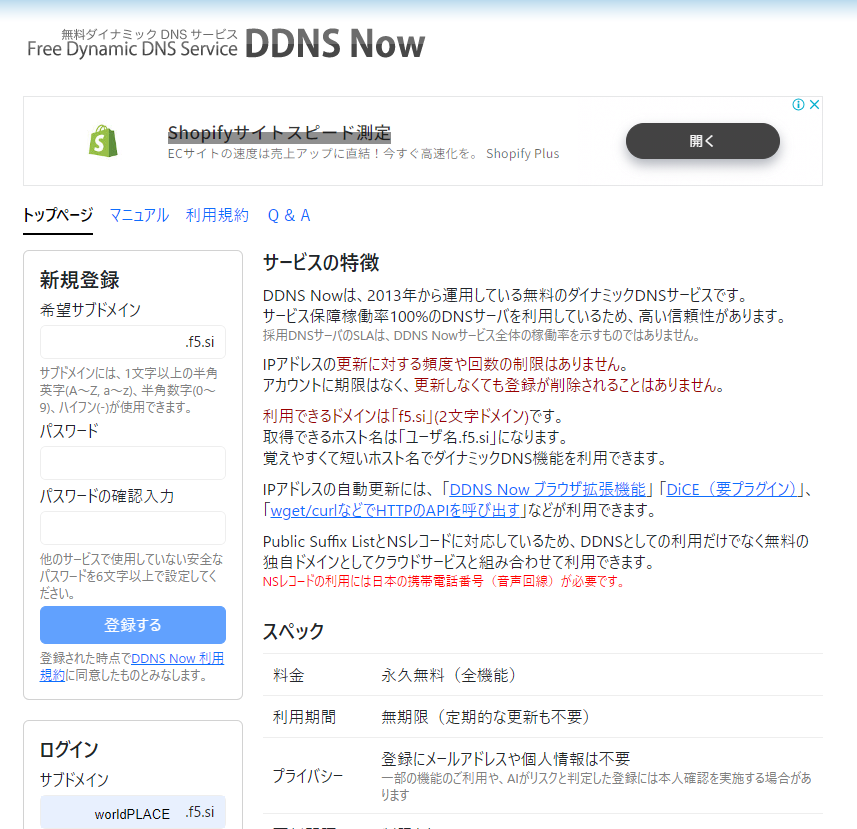
Task: Click the 新規登録 heading
Action: (x=80, y=280)
